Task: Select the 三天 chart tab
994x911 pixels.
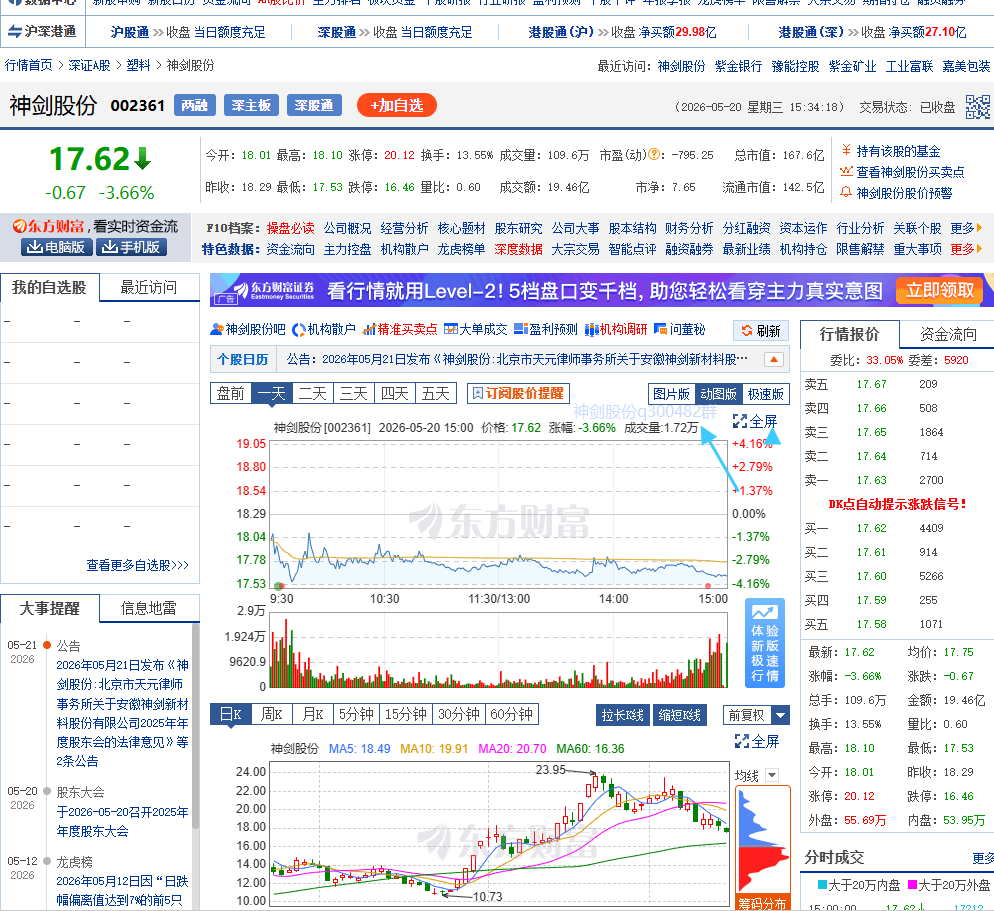Action: (354, 394)
